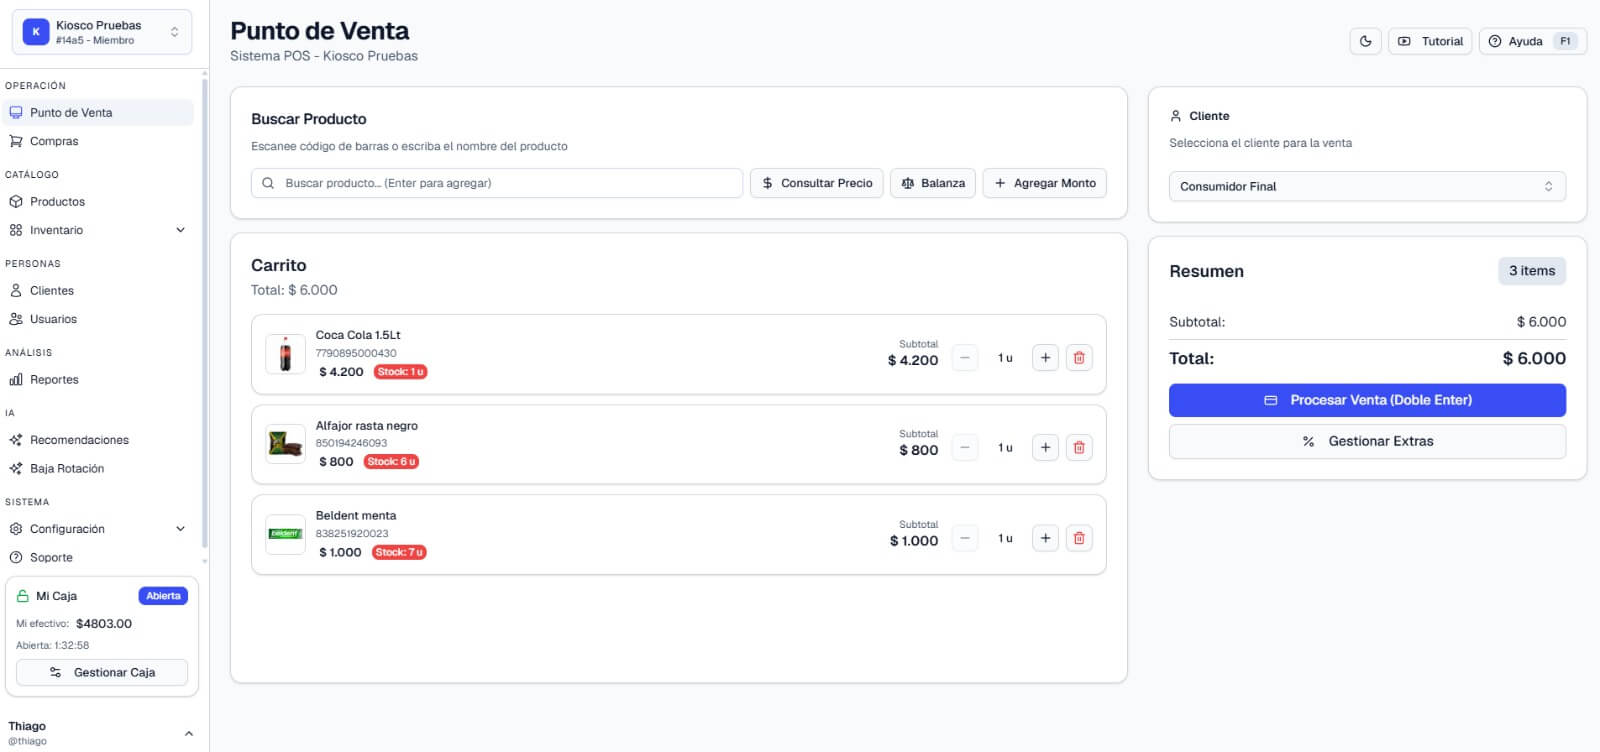1600x752 pixels.
Task: Open Ayuda help button
Action: coord(1532,41)
